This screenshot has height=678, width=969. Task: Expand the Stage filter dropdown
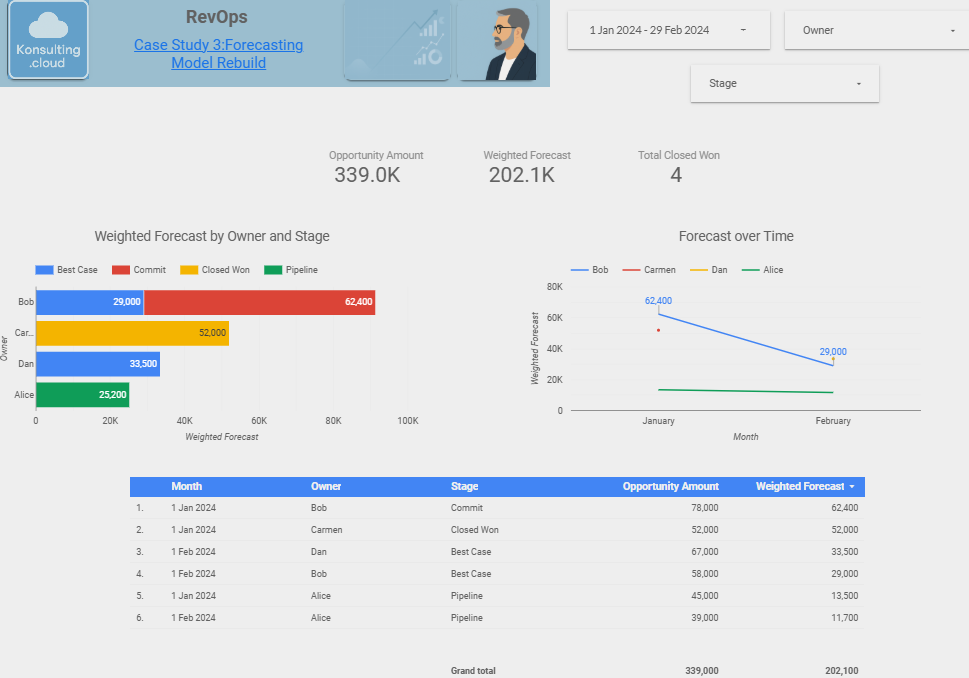point(784,84)
